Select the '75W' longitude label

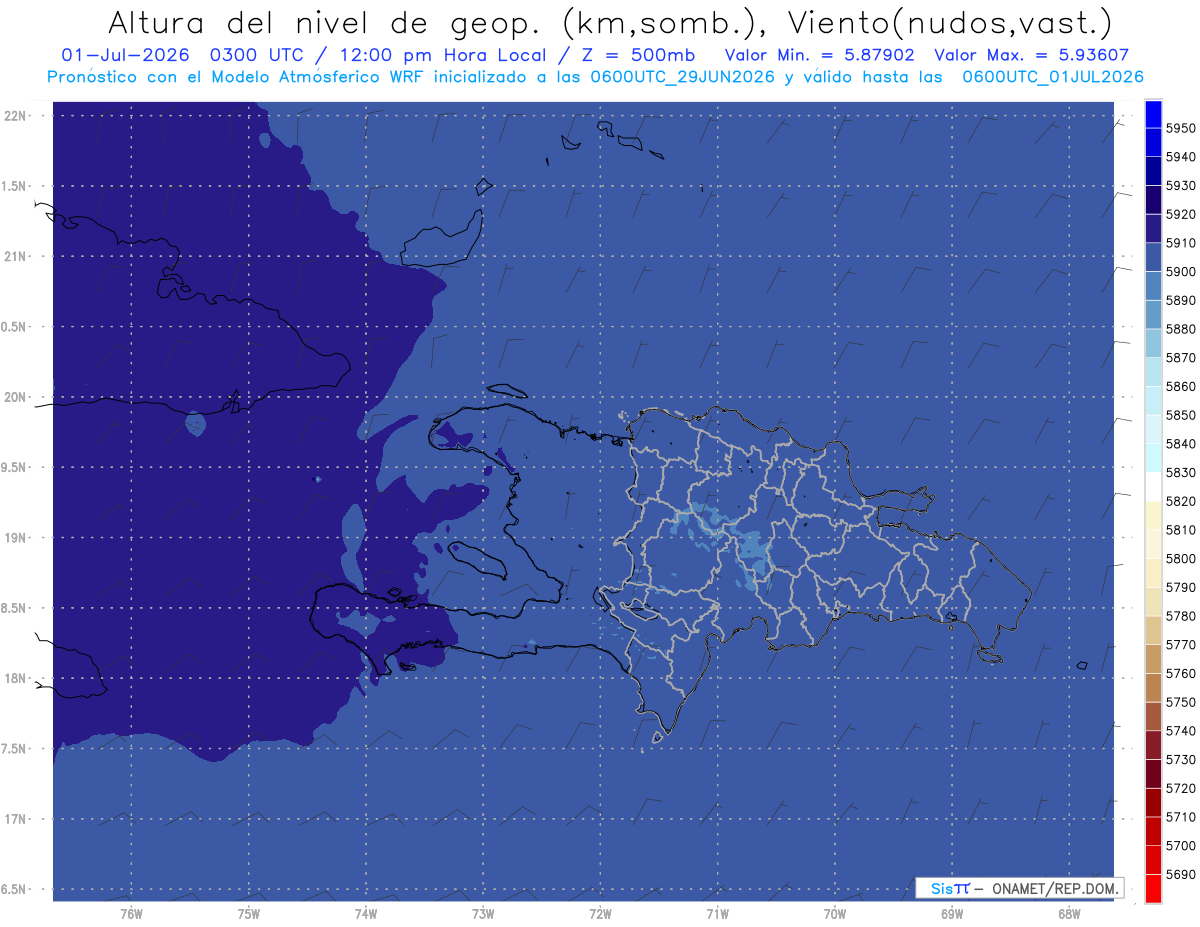tap(248, 914)
